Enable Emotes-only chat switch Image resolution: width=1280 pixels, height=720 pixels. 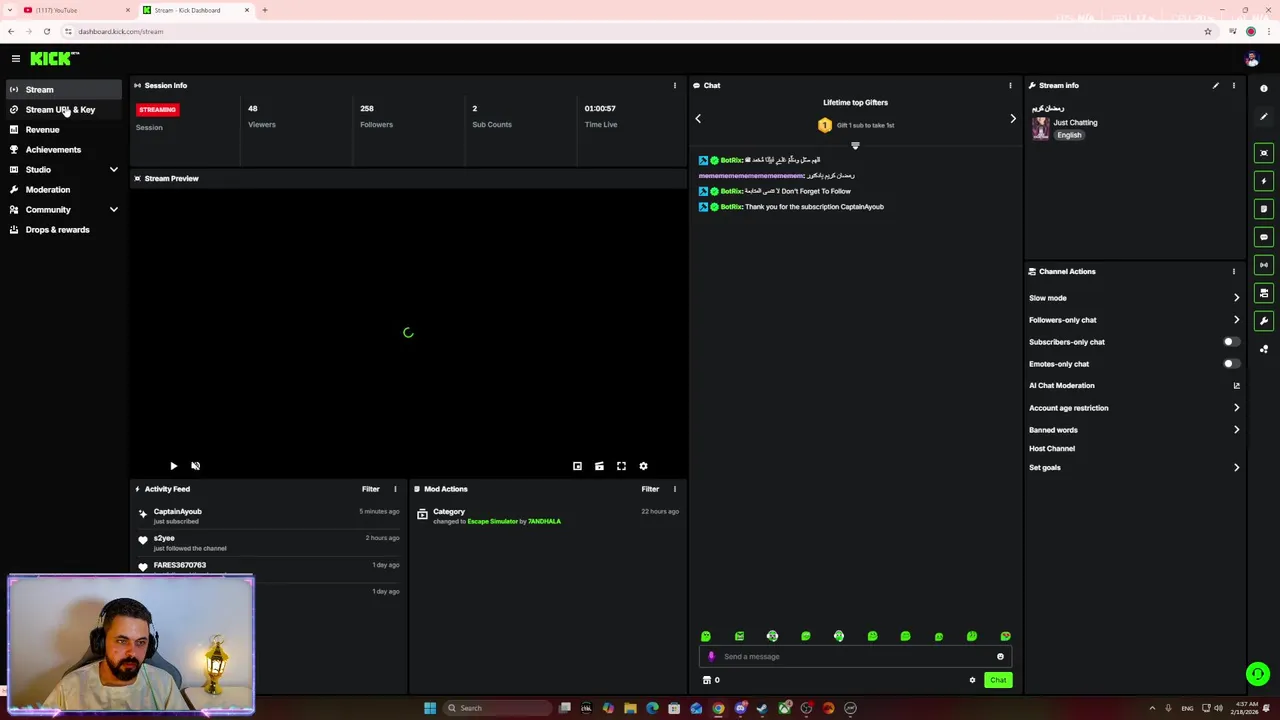(1231, 364)
